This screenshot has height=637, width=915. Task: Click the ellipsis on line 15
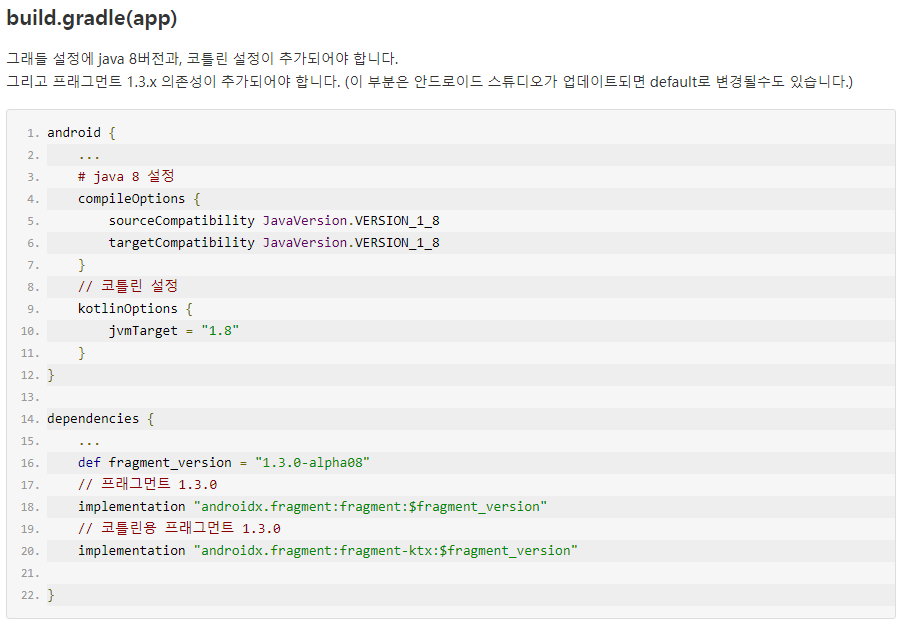point(89,442)
